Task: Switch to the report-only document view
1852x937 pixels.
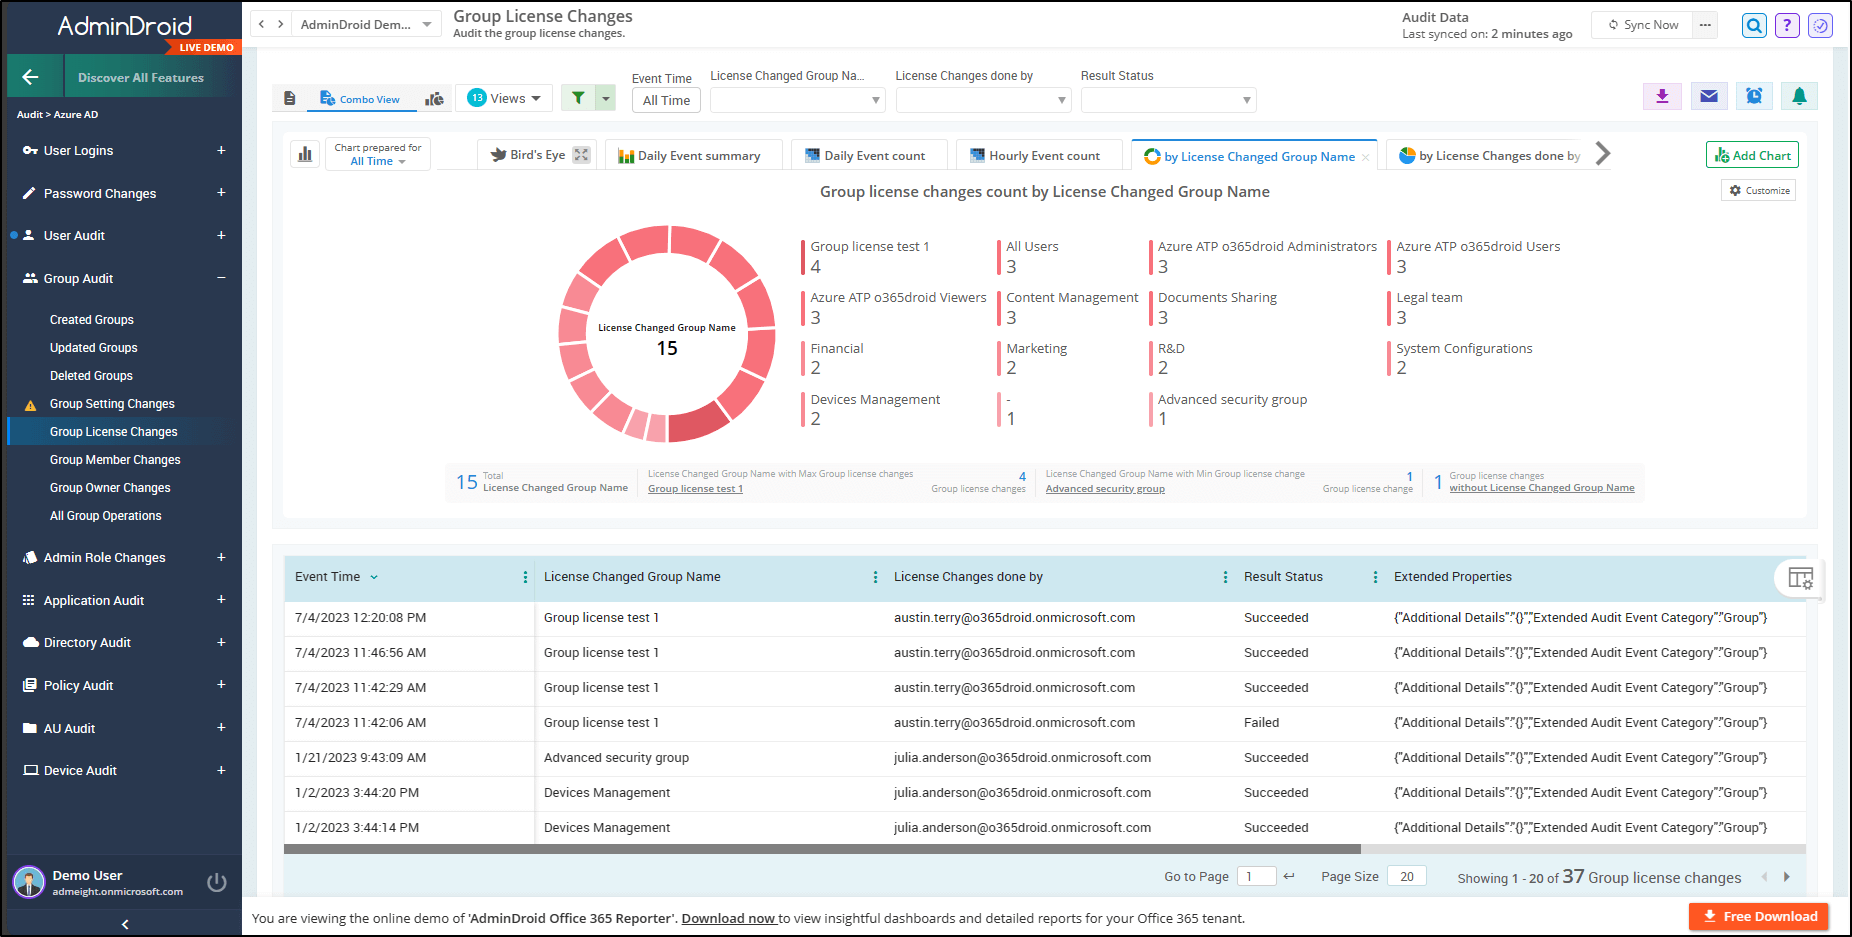Action: [290, 98]
